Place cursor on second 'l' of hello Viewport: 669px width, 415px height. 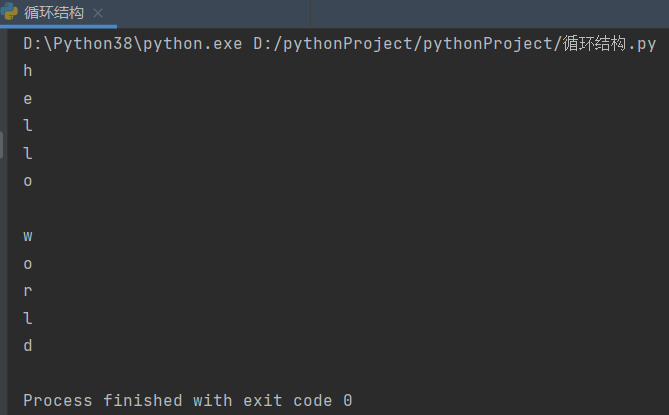tap(28, 154)
